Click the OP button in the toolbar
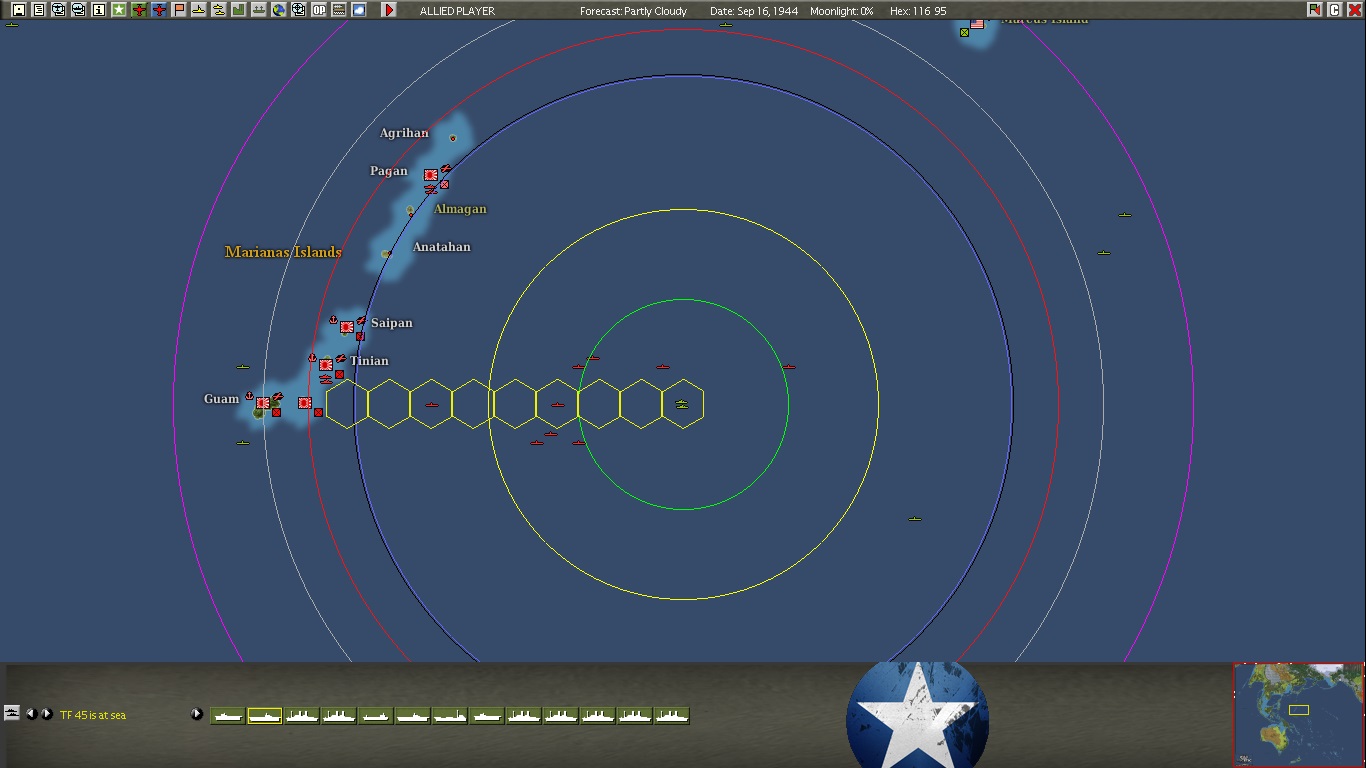1366x768 pixels. (319, 10)
